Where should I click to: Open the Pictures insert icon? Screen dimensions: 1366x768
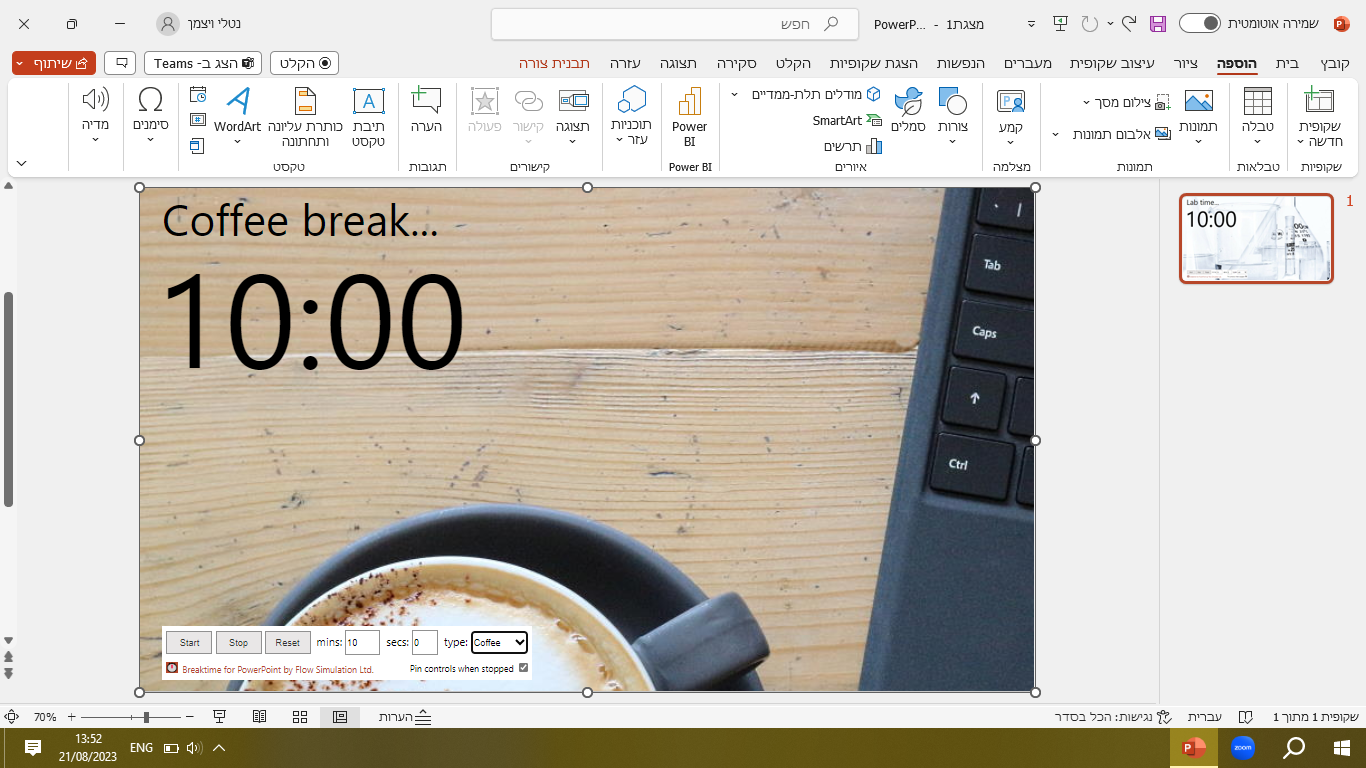(1198, 102)
